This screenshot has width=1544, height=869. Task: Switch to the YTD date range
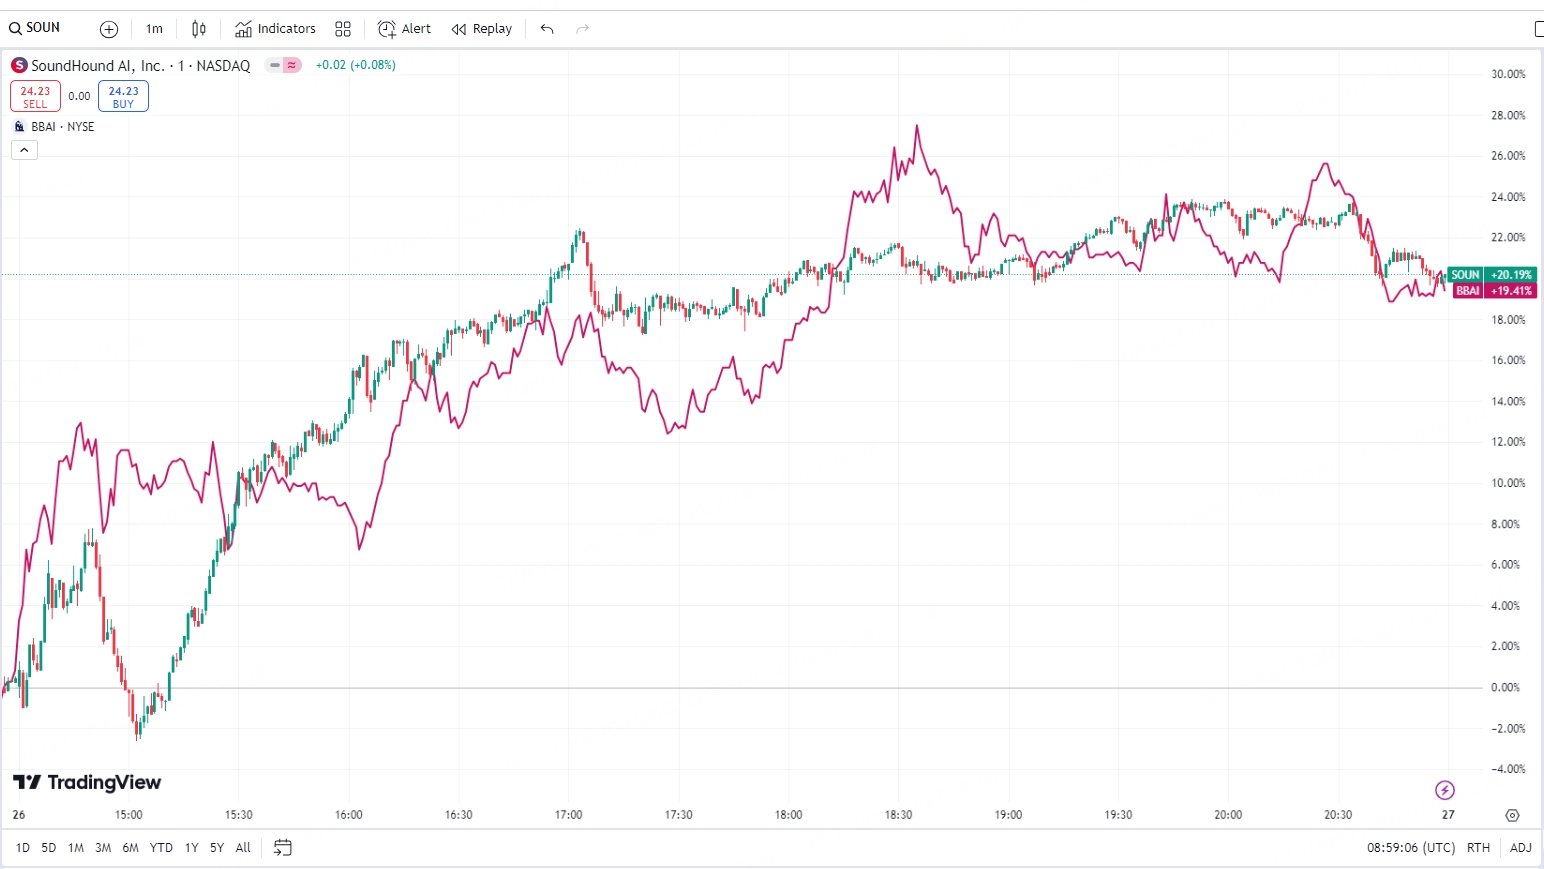coord(161,847)
